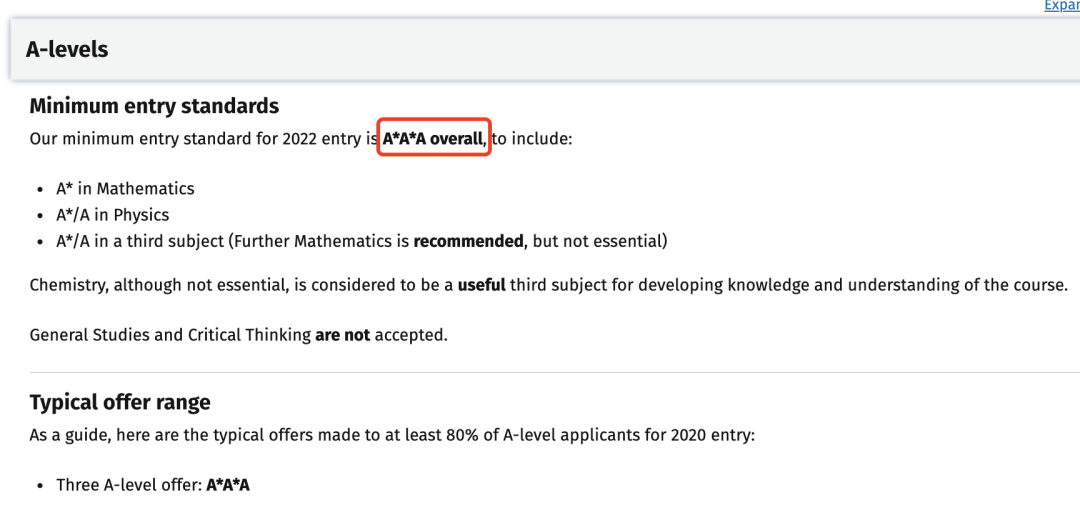Click the A* in Mathematics bullet

pos(125,189)
